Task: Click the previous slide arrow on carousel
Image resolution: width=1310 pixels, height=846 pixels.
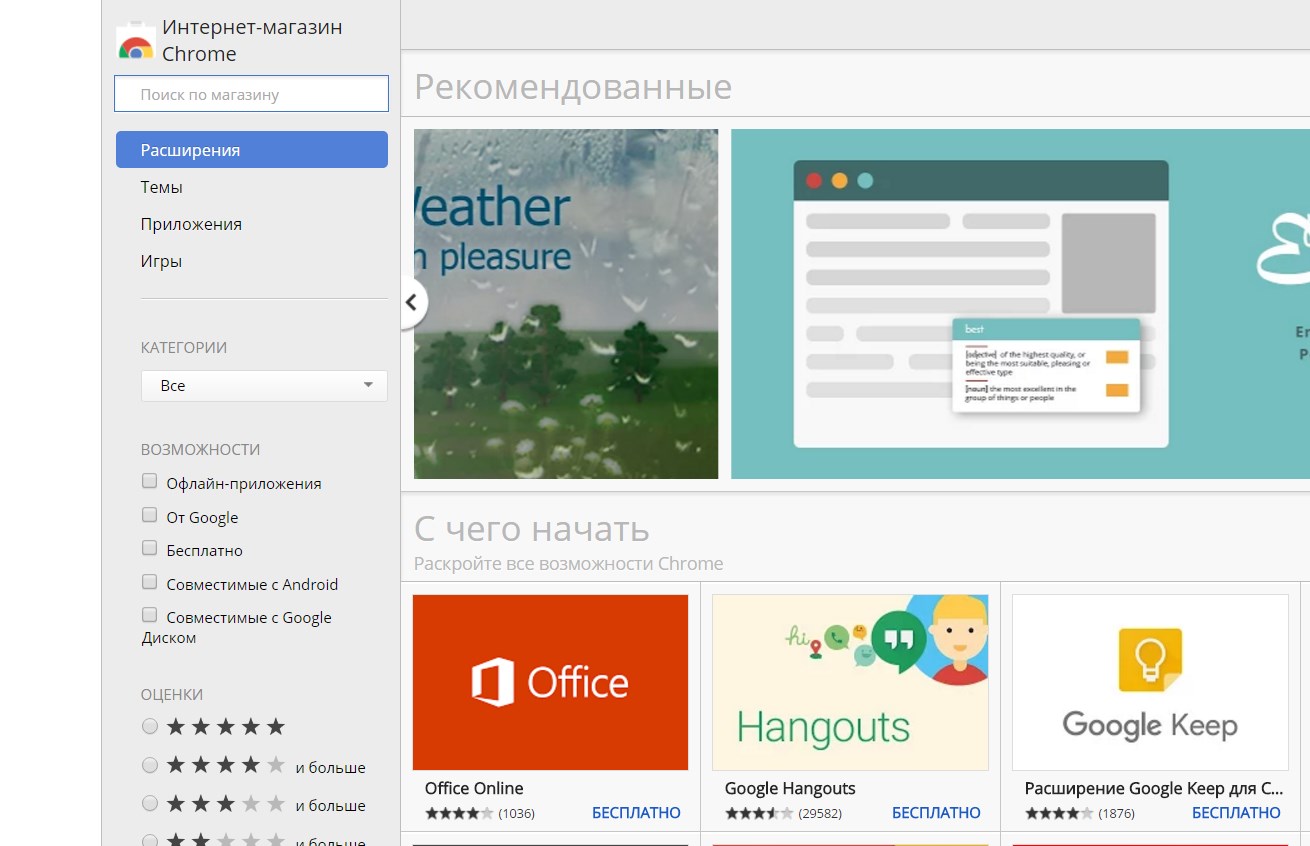Action: 412,302
